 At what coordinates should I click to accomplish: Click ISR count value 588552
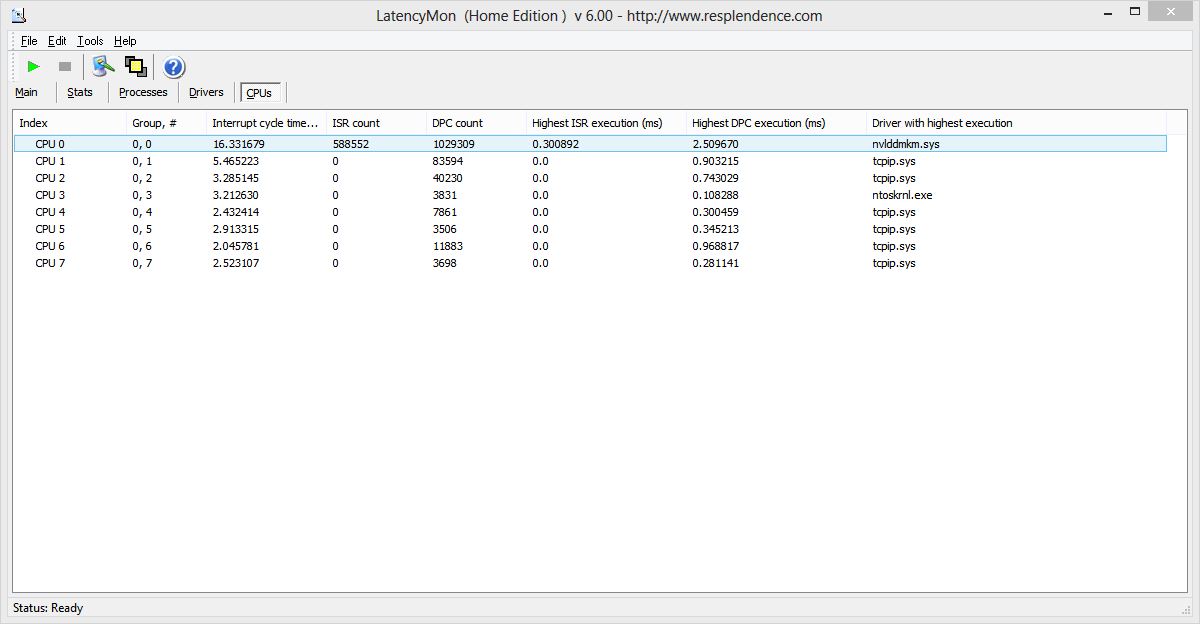click(351, 144)
